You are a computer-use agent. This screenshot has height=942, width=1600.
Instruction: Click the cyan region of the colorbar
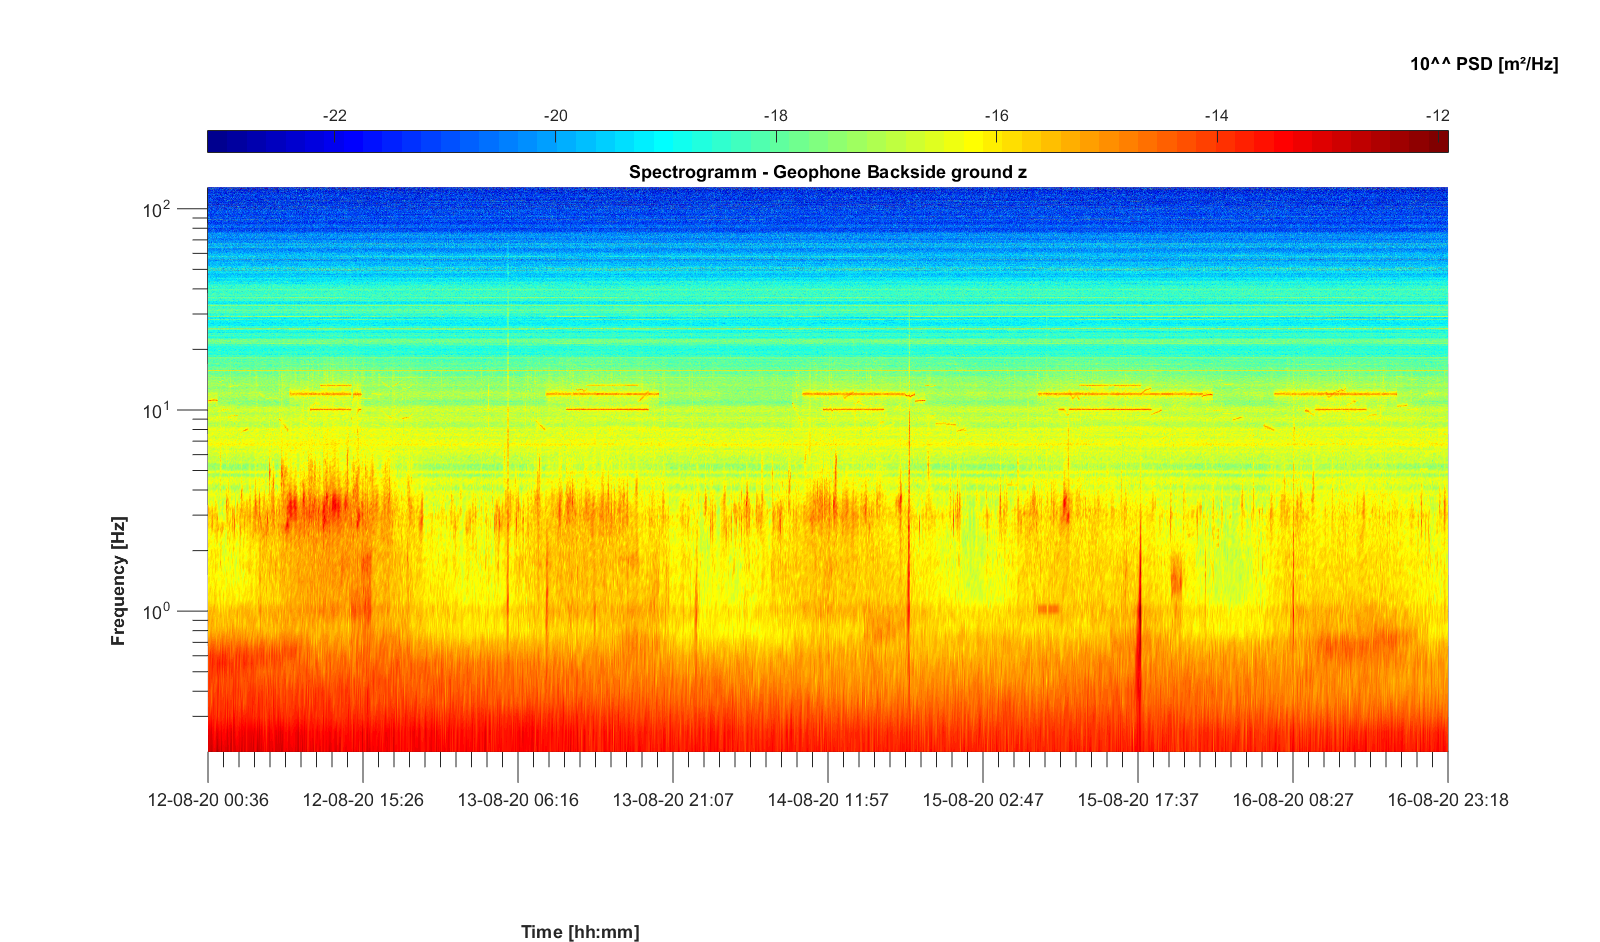point(665,141)
